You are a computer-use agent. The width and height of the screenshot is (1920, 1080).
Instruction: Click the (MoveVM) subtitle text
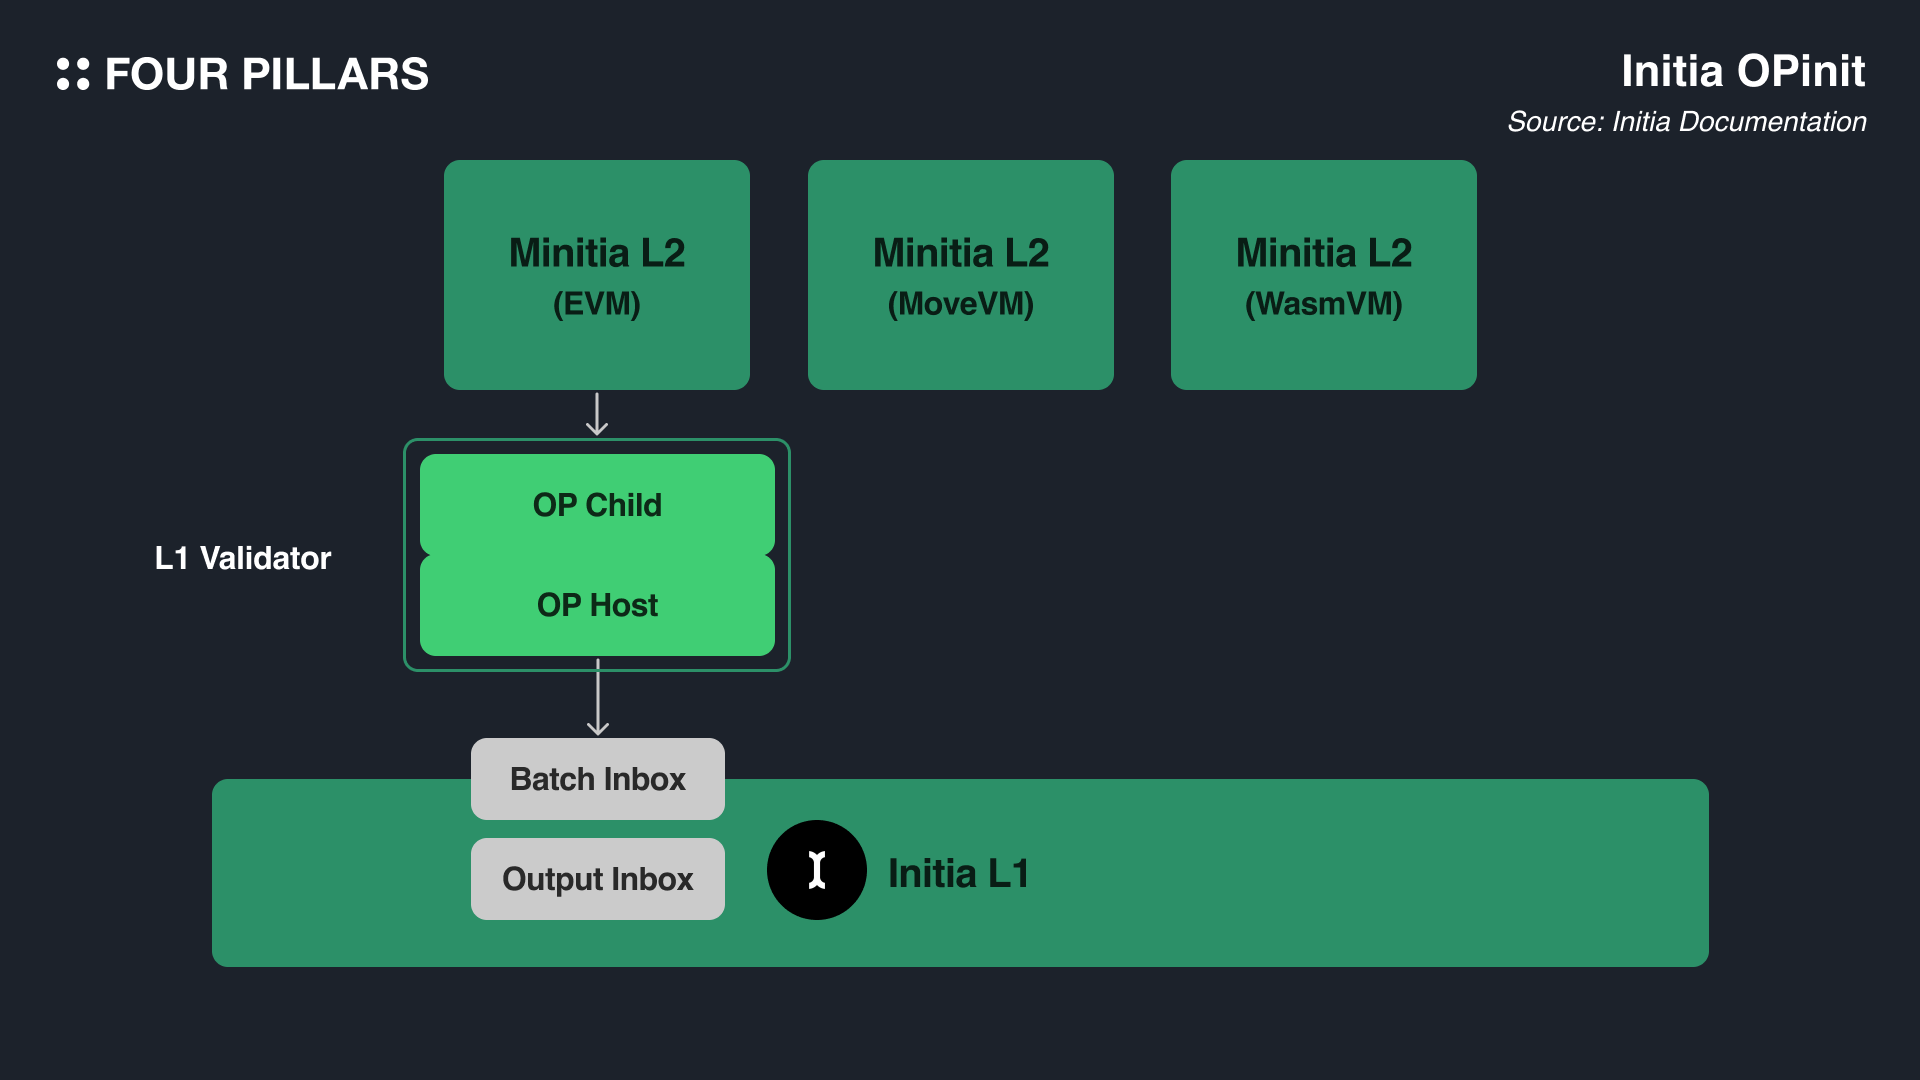pos(960,304)
